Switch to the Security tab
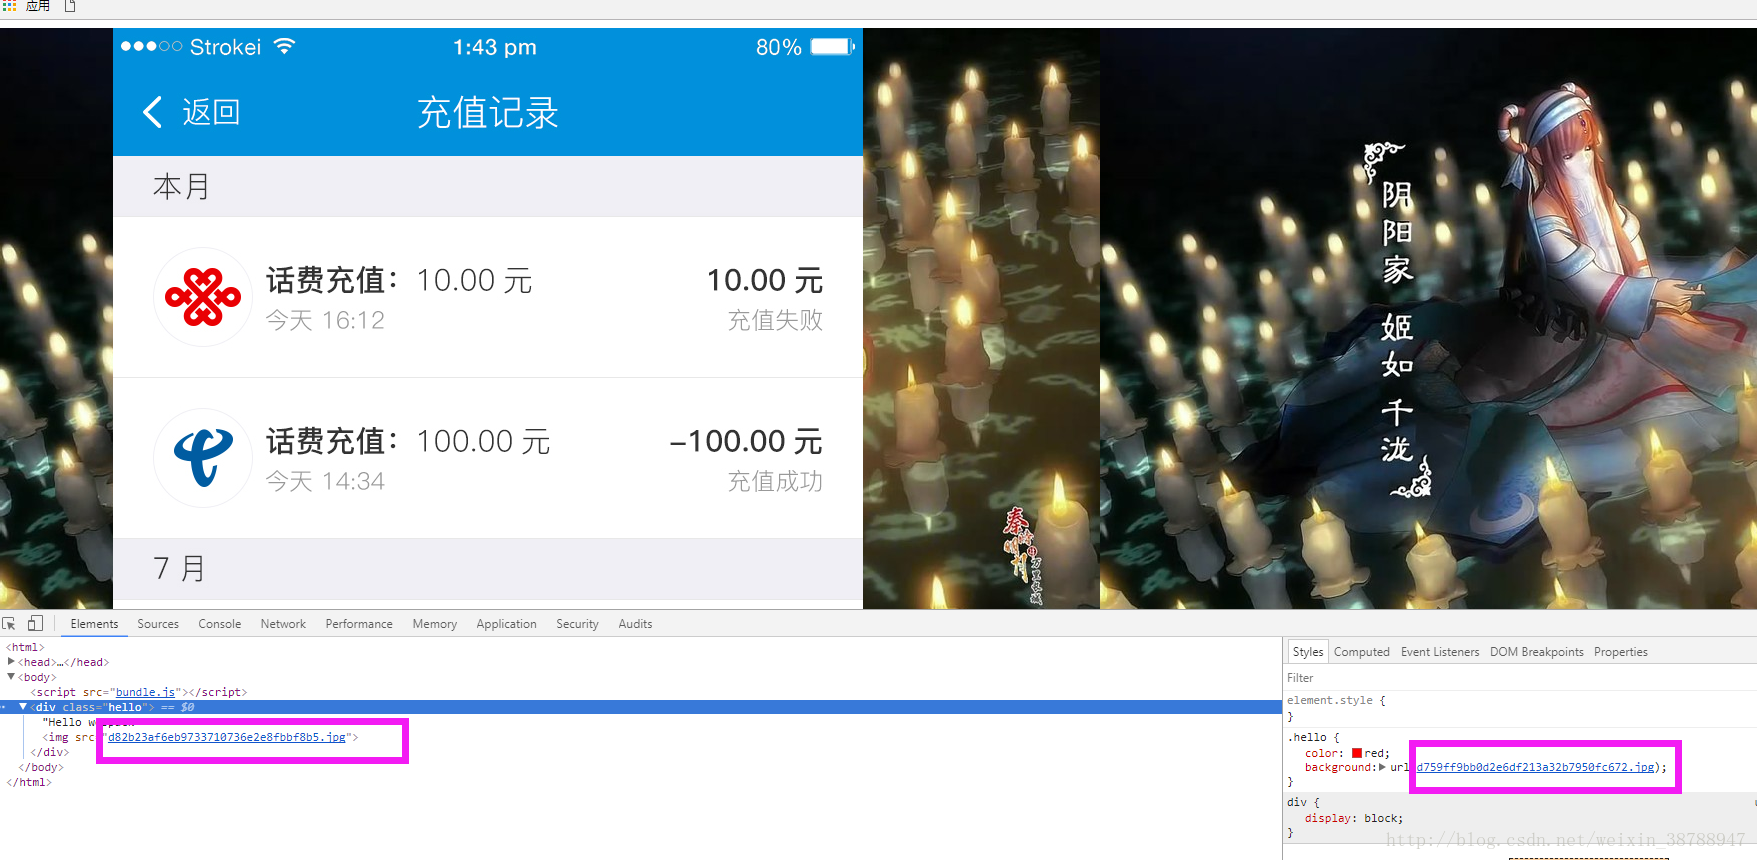 577,624
